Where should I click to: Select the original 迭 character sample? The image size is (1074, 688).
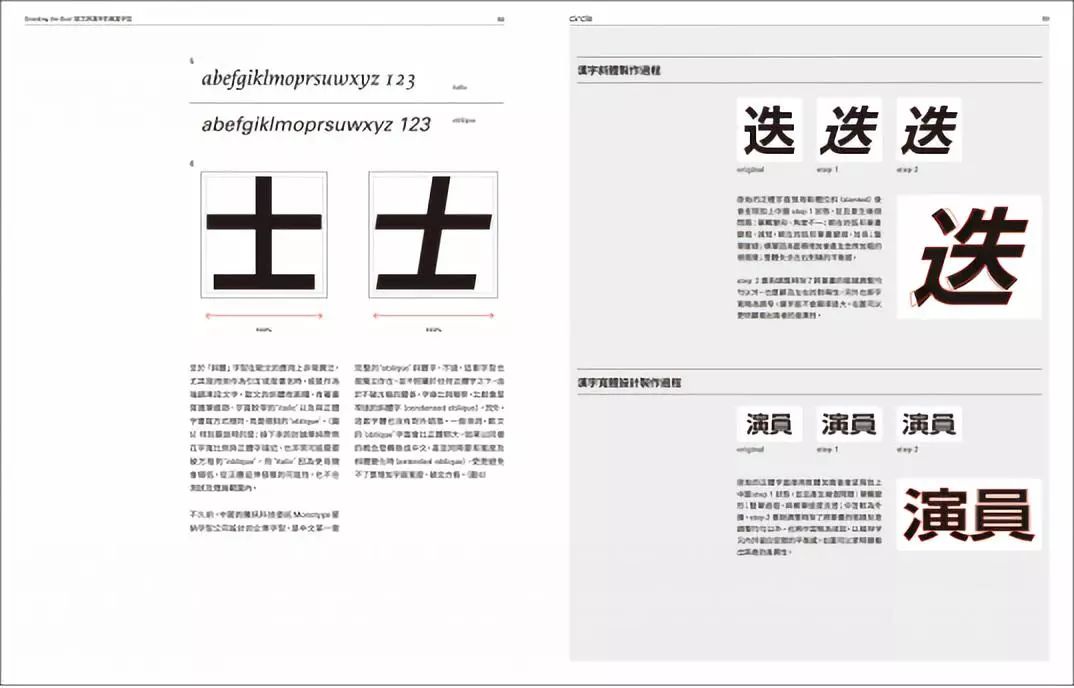(769, 130)
